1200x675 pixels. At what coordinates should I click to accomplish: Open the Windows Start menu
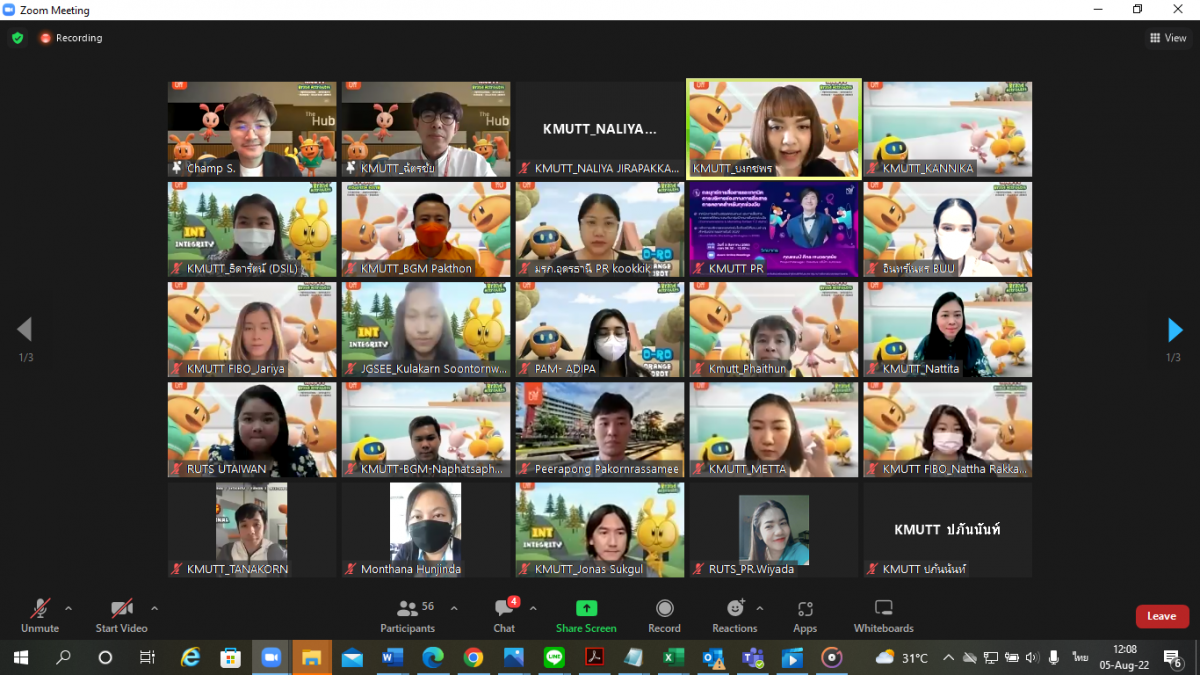[20, 657]
